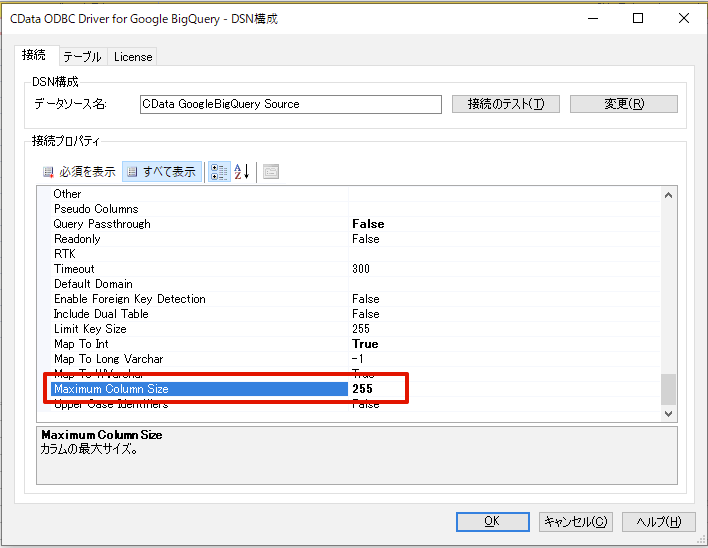Click the 変更(R) button
Viewport: 708px width, 548px height.
[624, 104]
